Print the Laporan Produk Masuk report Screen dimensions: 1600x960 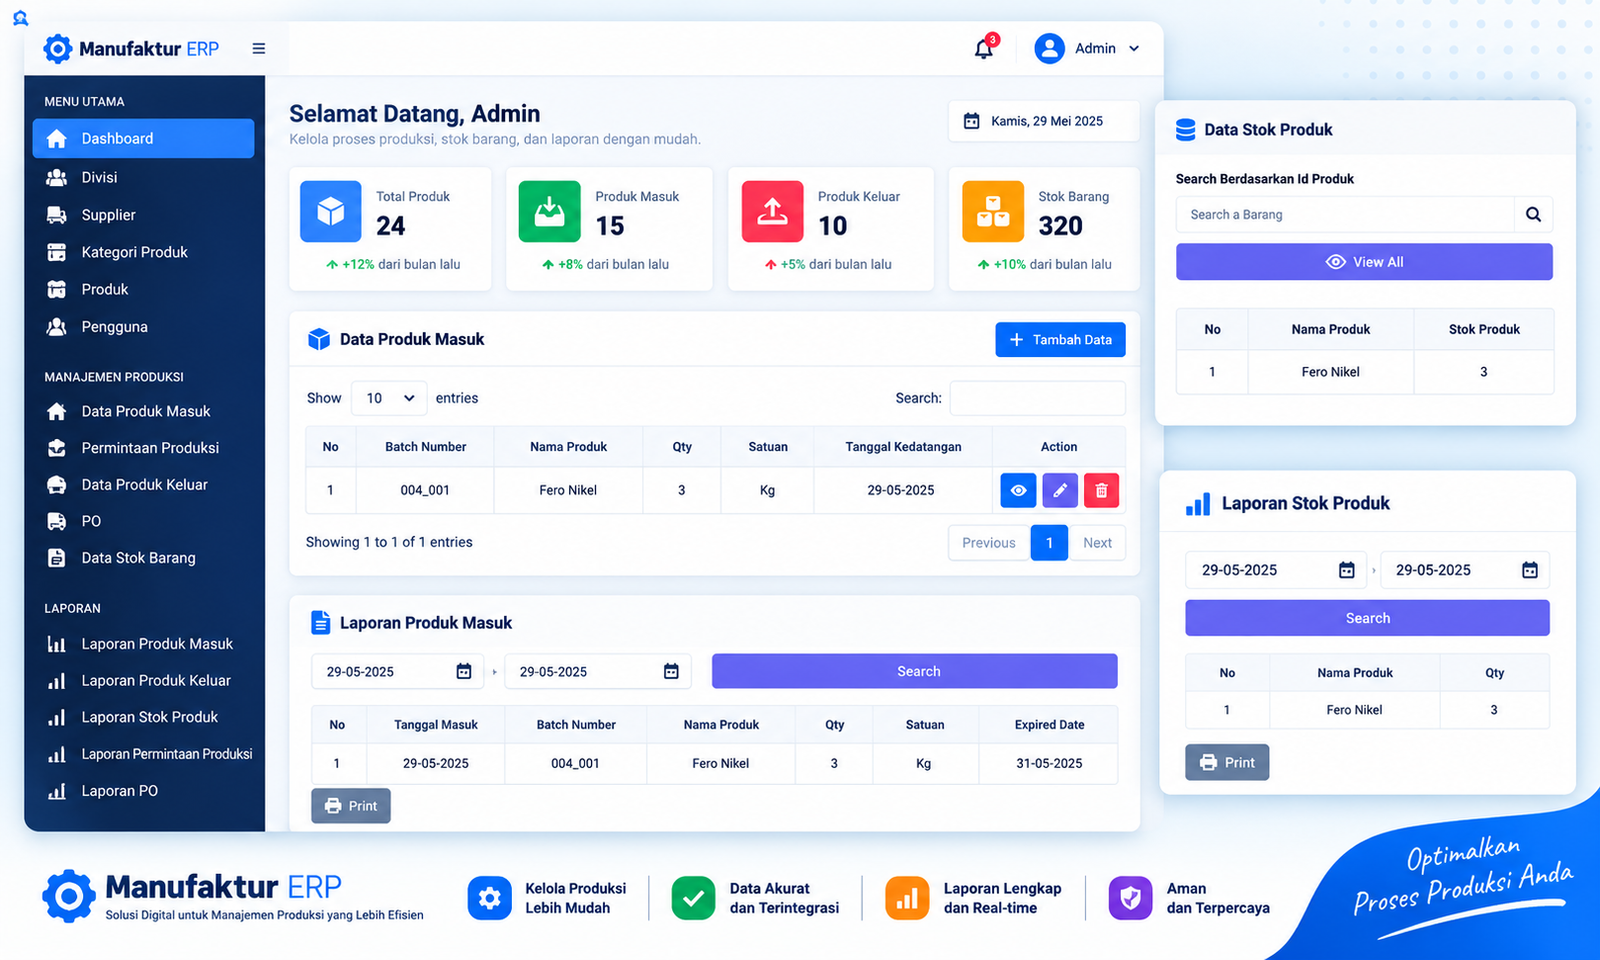pos(351,806)
